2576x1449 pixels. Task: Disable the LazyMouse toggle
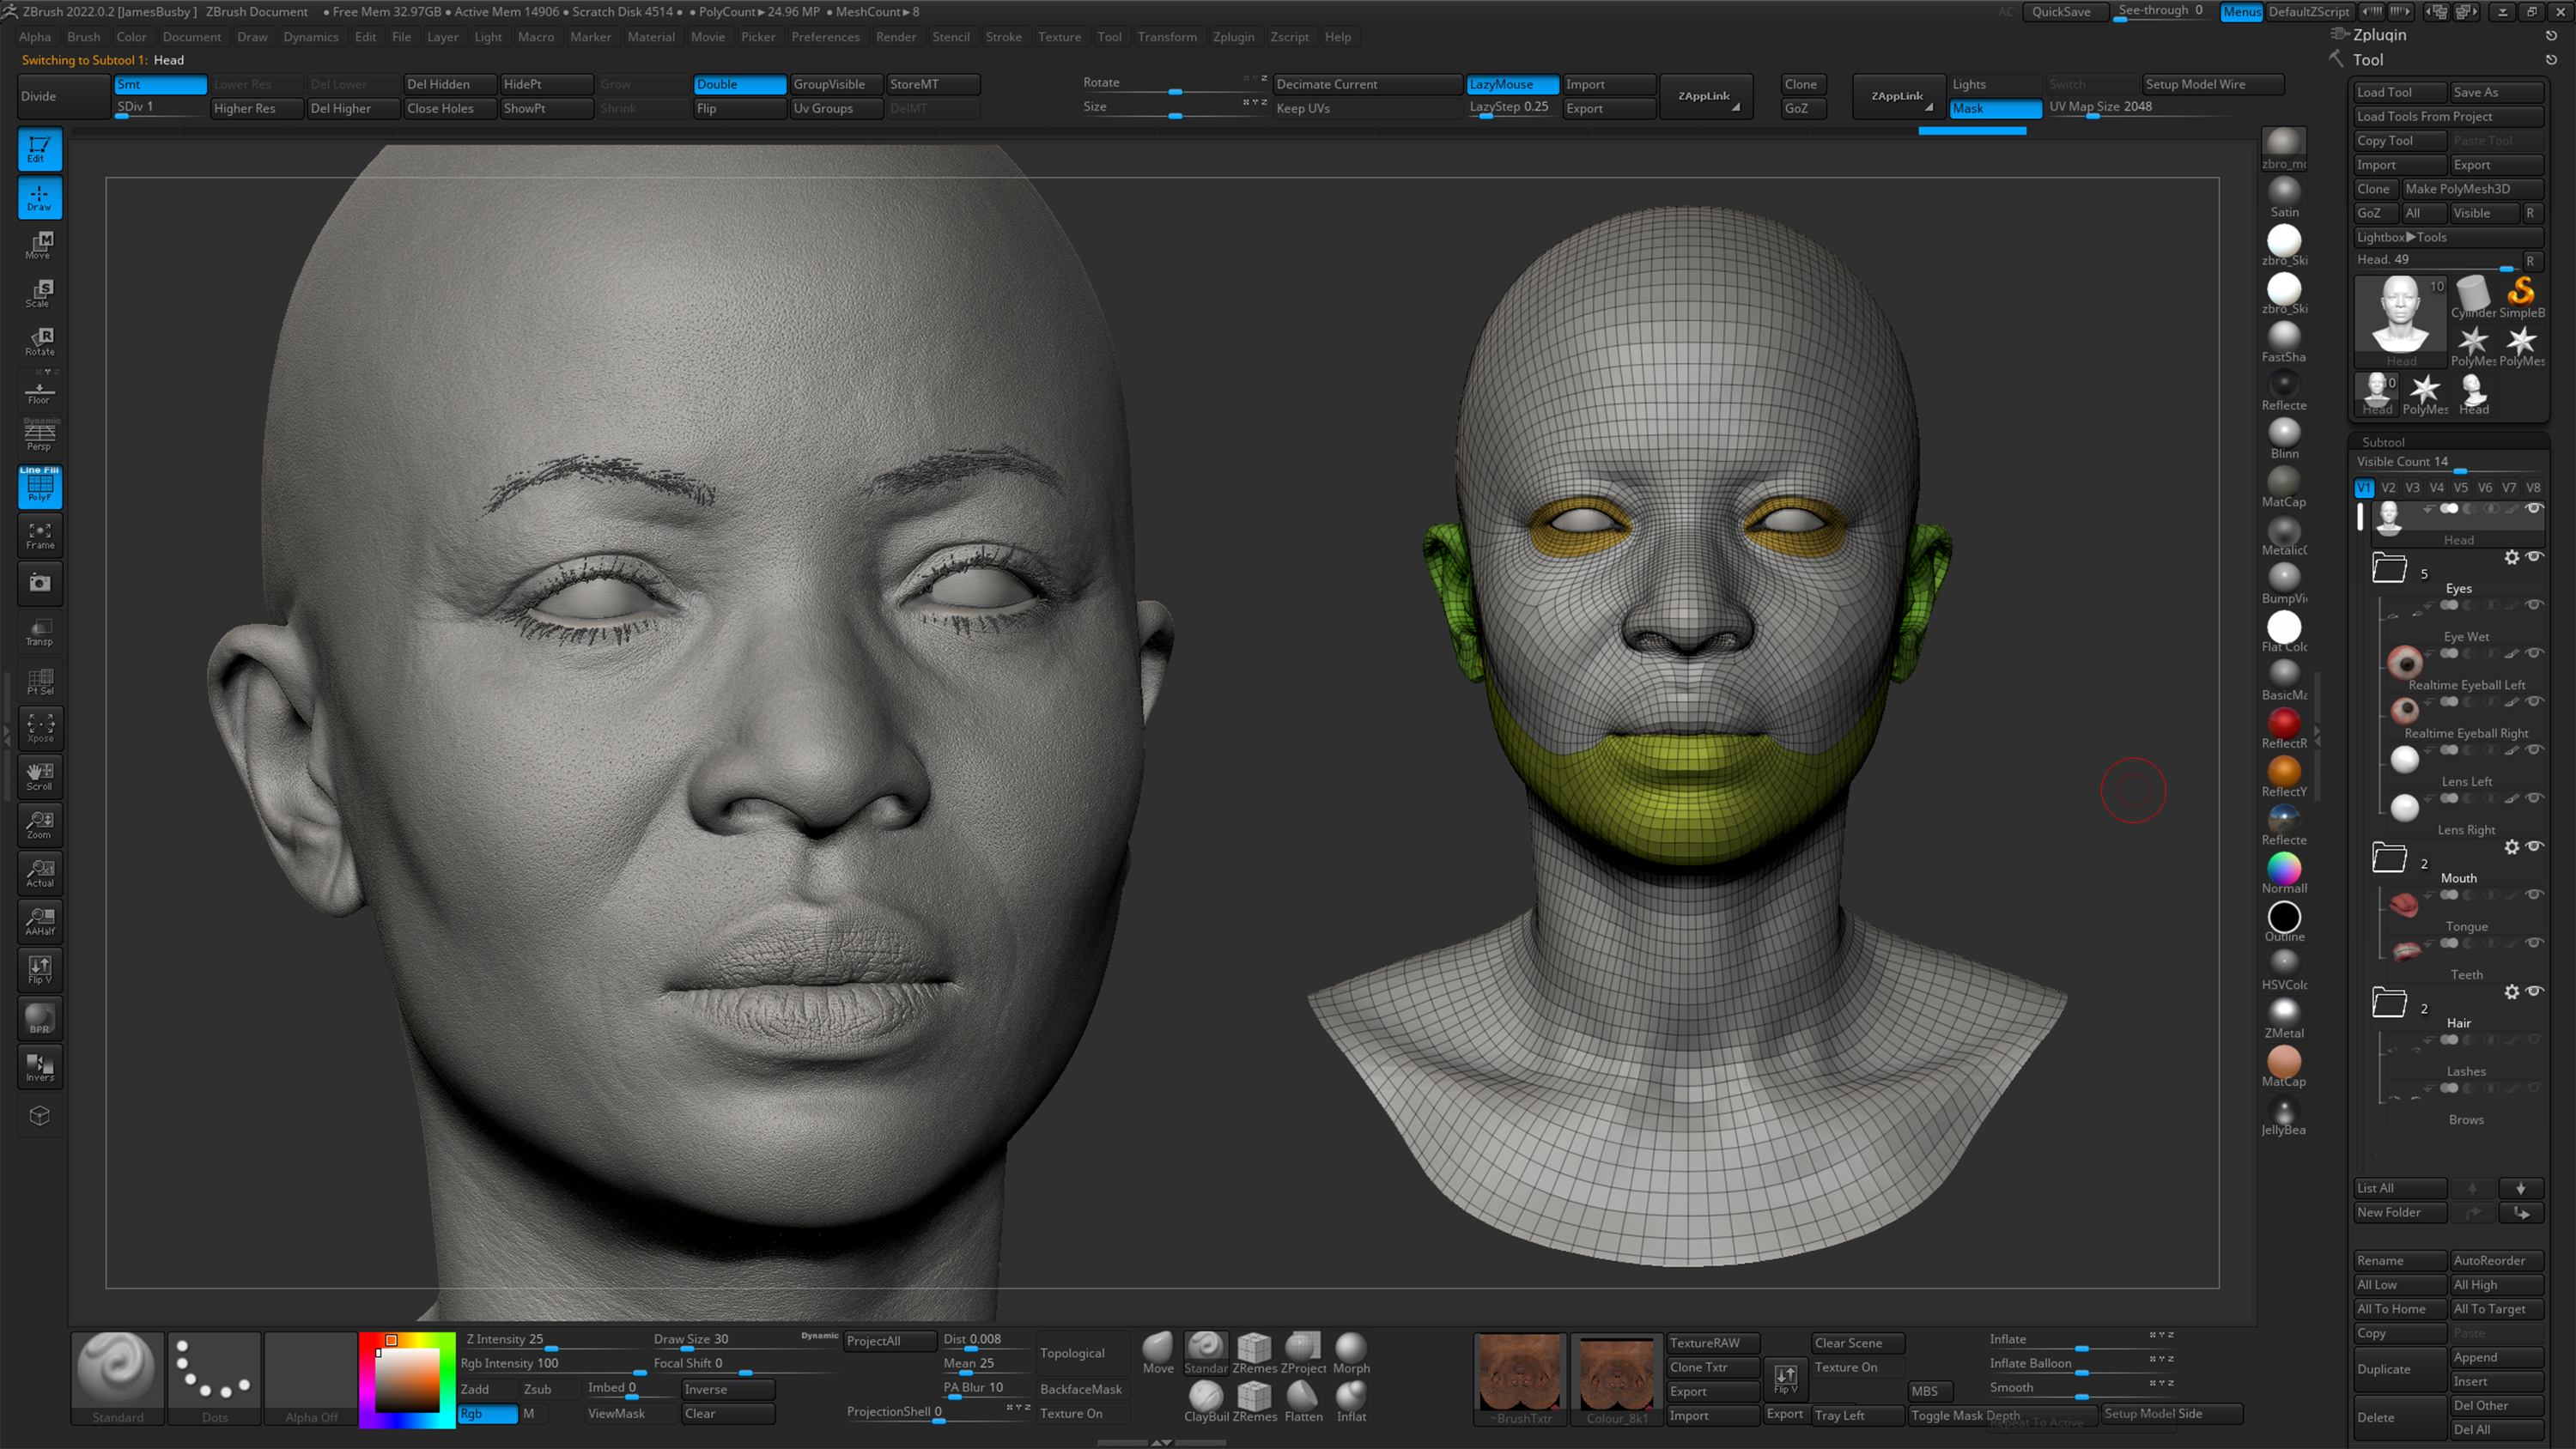[x=1511, y=84]
